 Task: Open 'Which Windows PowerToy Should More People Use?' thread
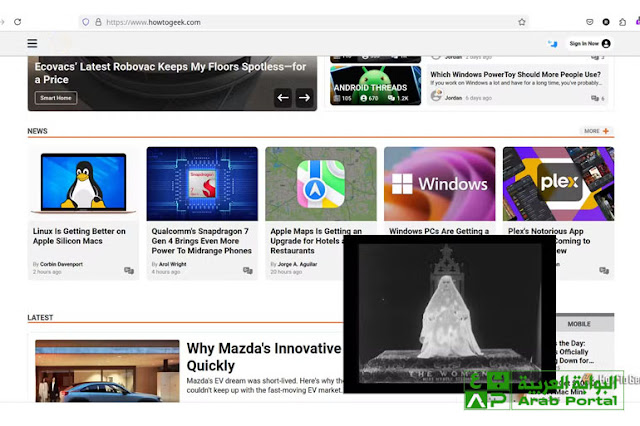pyautogui.click(x=516, y=74)
